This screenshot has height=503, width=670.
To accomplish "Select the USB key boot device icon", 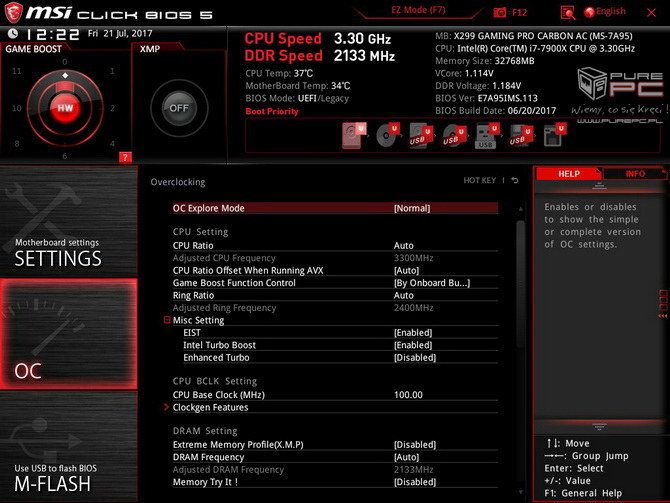I will [487, 136].
